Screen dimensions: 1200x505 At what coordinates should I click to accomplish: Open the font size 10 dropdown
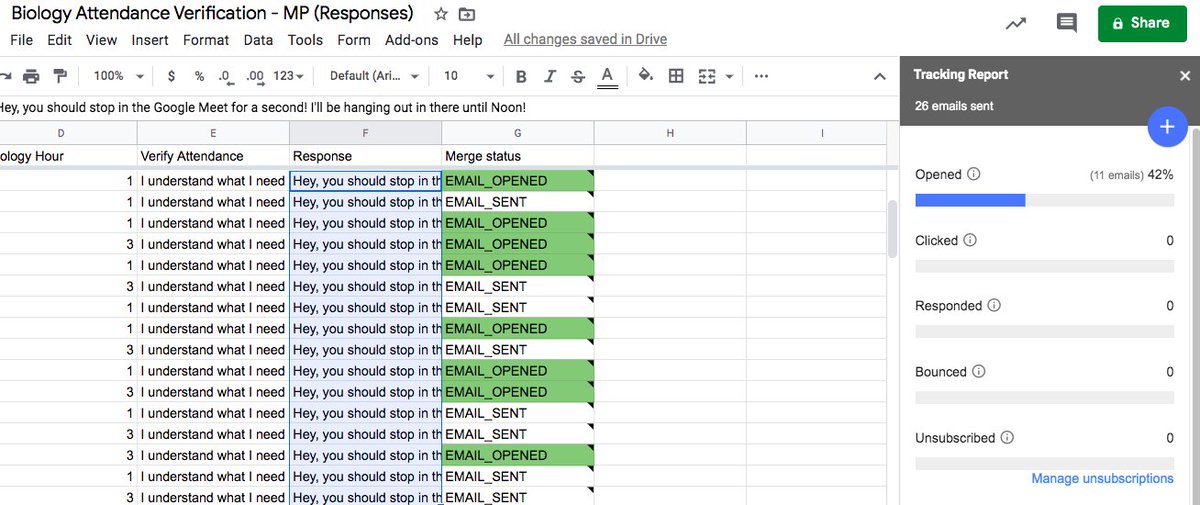pos(469,76)
